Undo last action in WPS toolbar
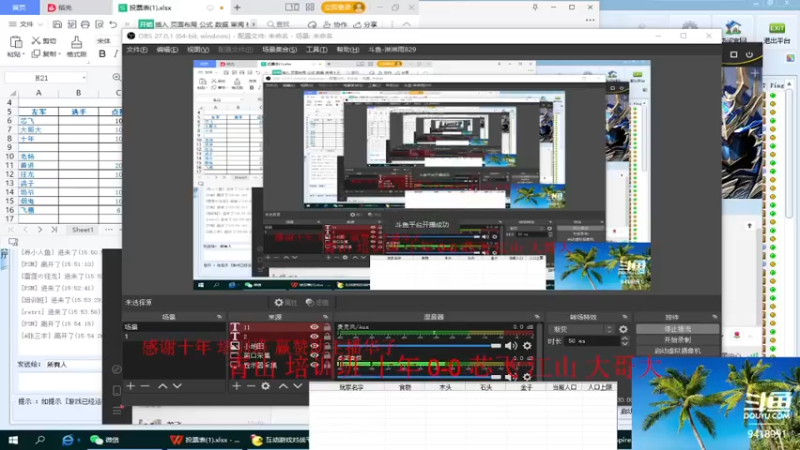The image size is (800, 450). point(113,24)
